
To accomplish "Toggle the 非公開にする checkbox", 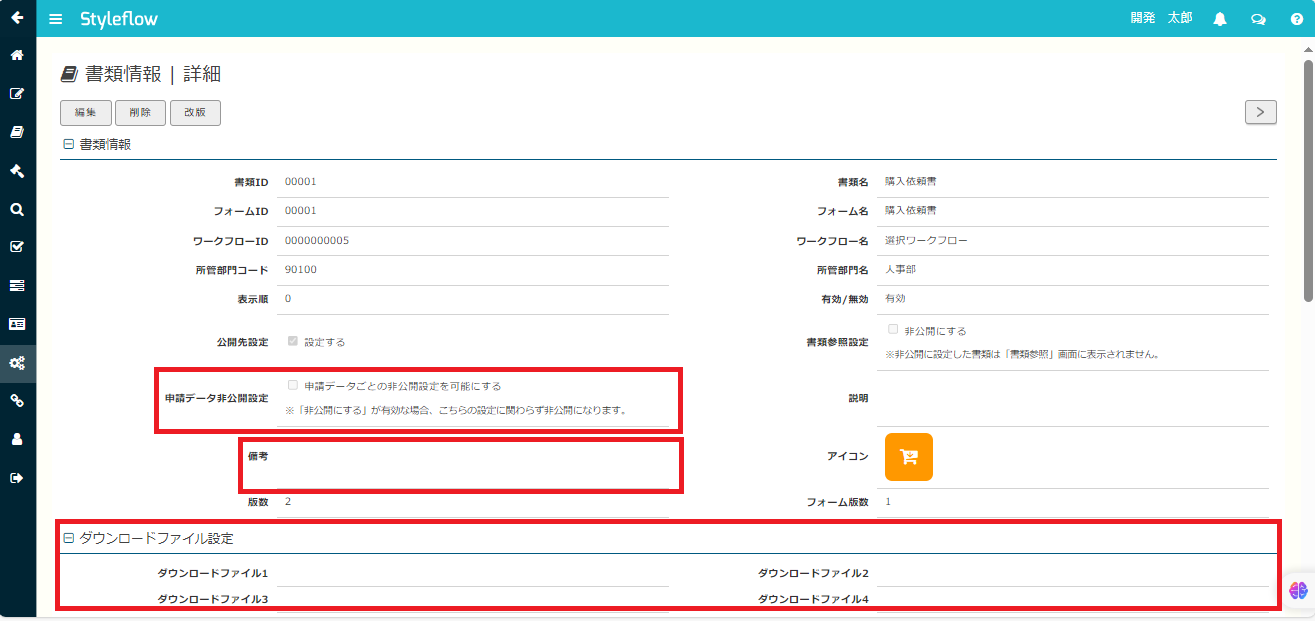I will tap(893, 329).
